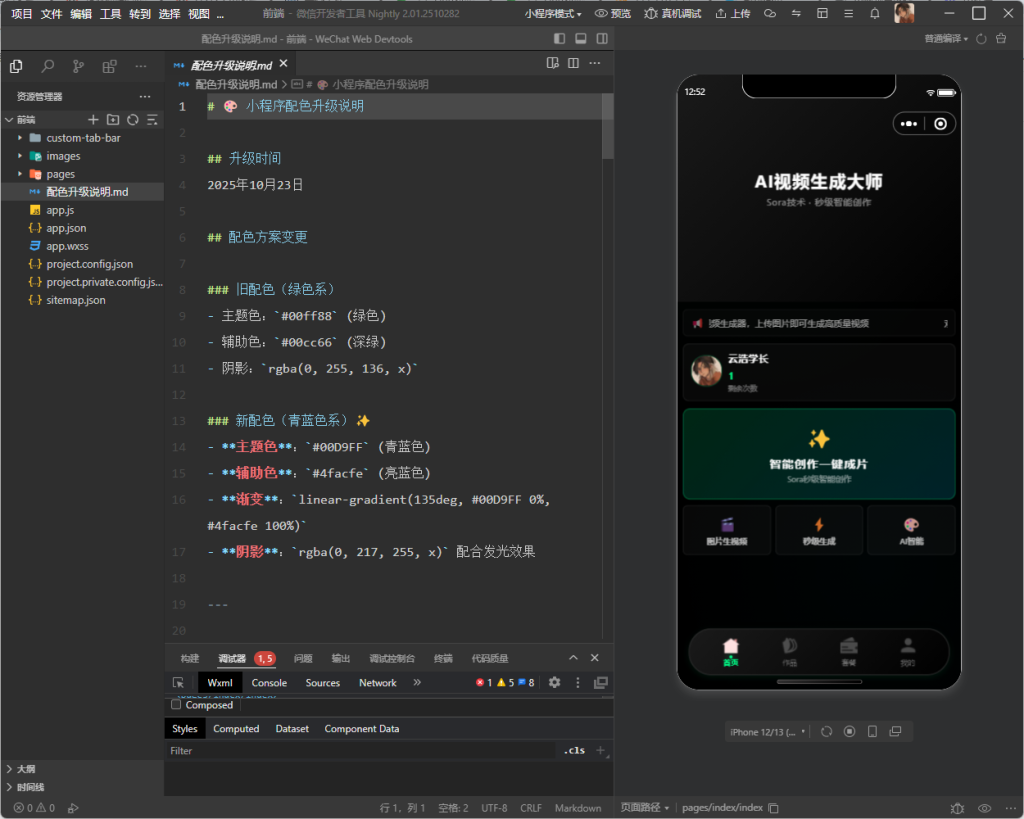Switch to the Computed styles tab
This screenshot has height=819, width=1024.
coord(236,728)
